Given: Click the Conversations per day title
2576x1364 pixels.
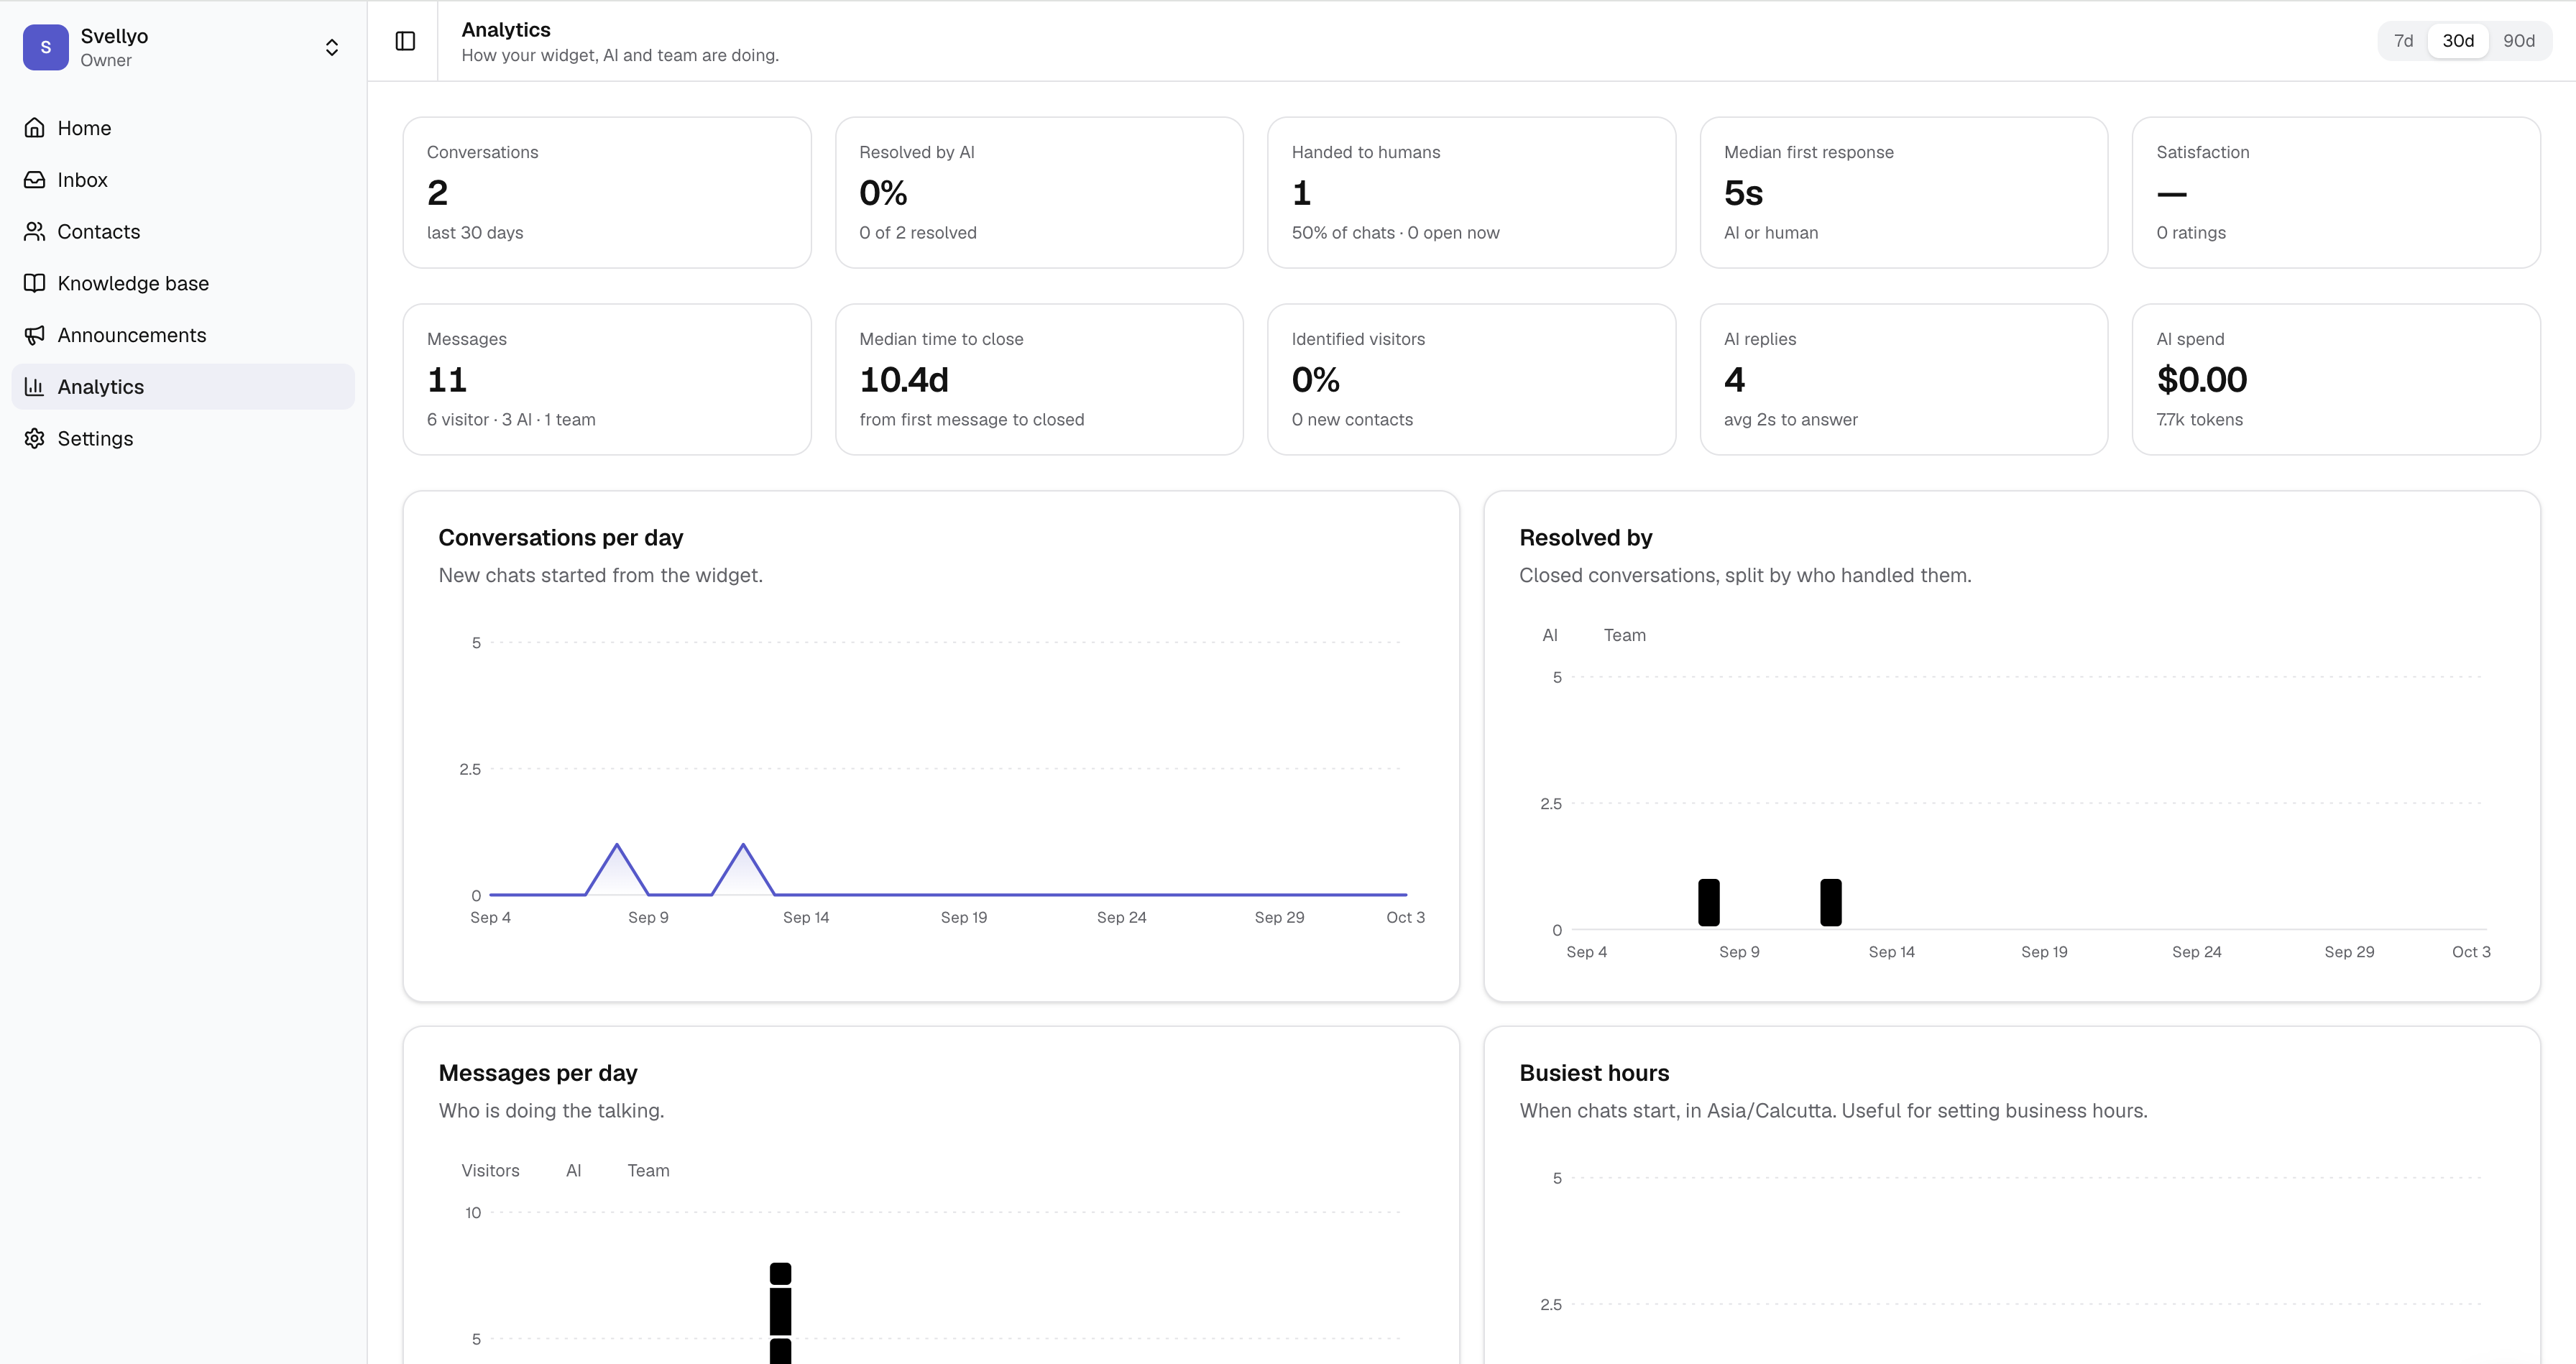Looking at the screenshot, I should pyautogui.click(x=561, y=537).
